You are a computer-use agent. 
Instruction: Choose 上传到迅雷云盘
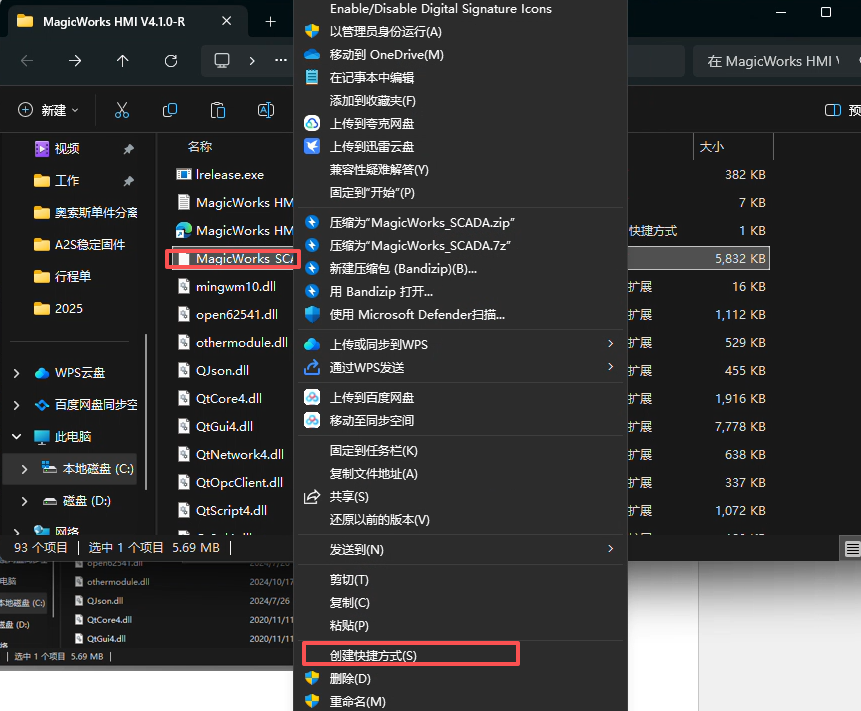(460, 147)
